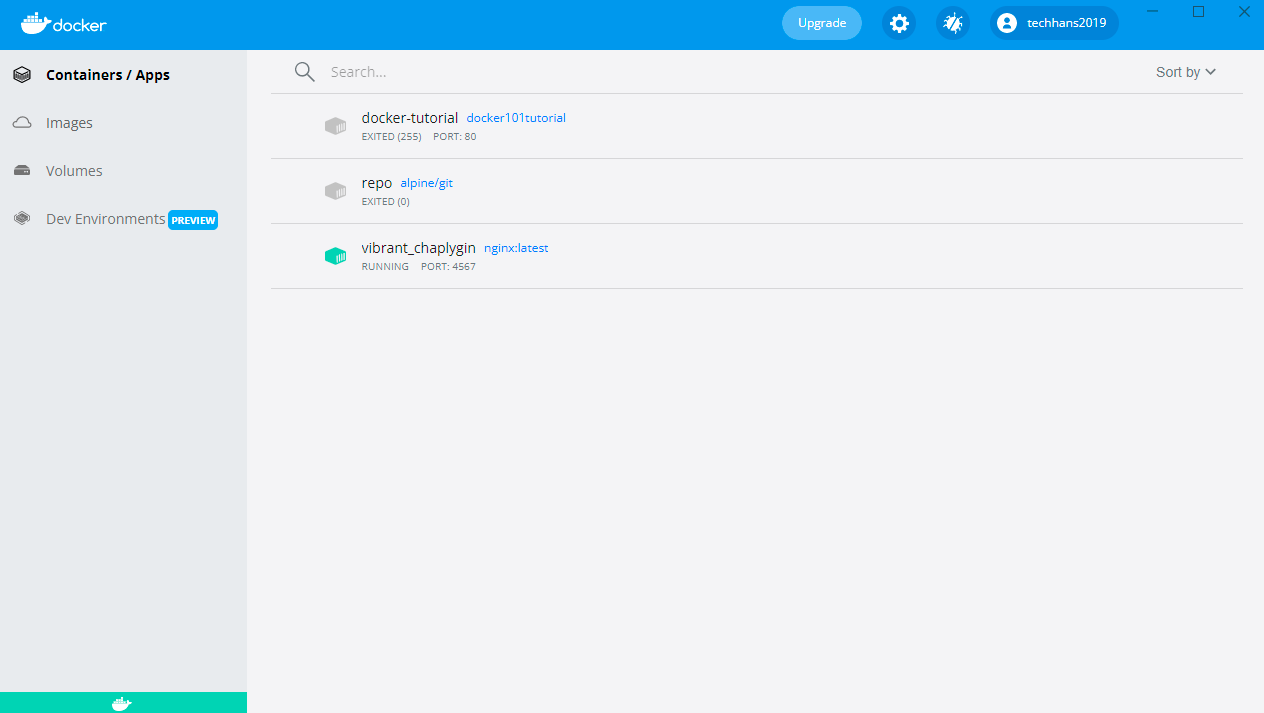Select the repo container name

pos(377,183)
